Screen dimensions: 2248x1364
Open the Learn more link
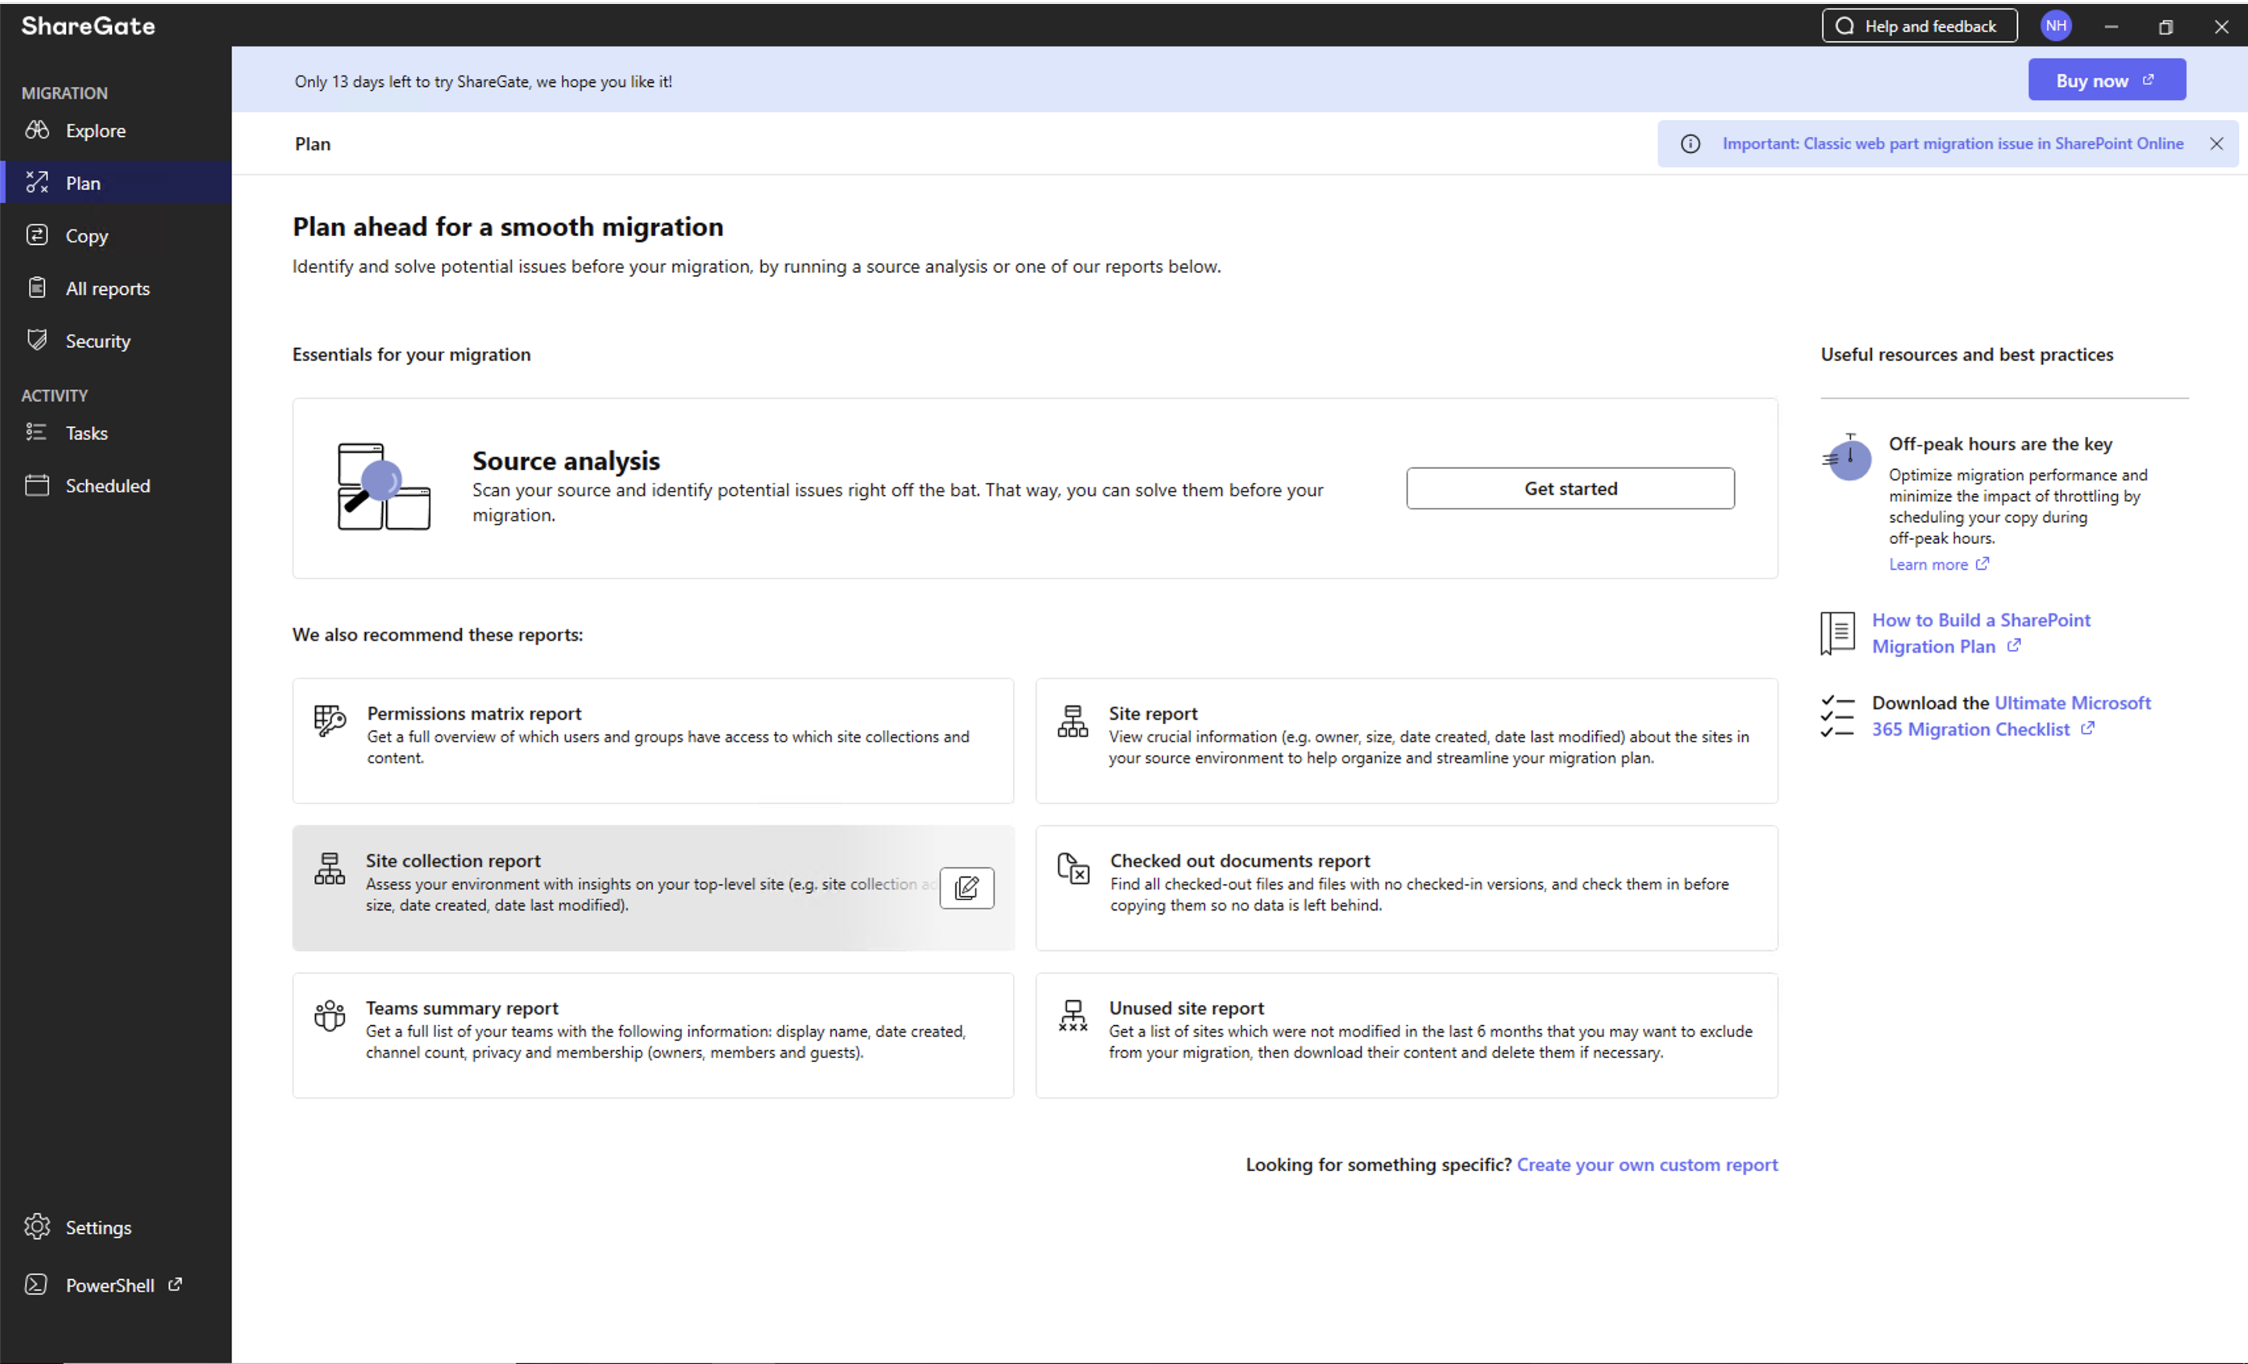coord(1938,564)
